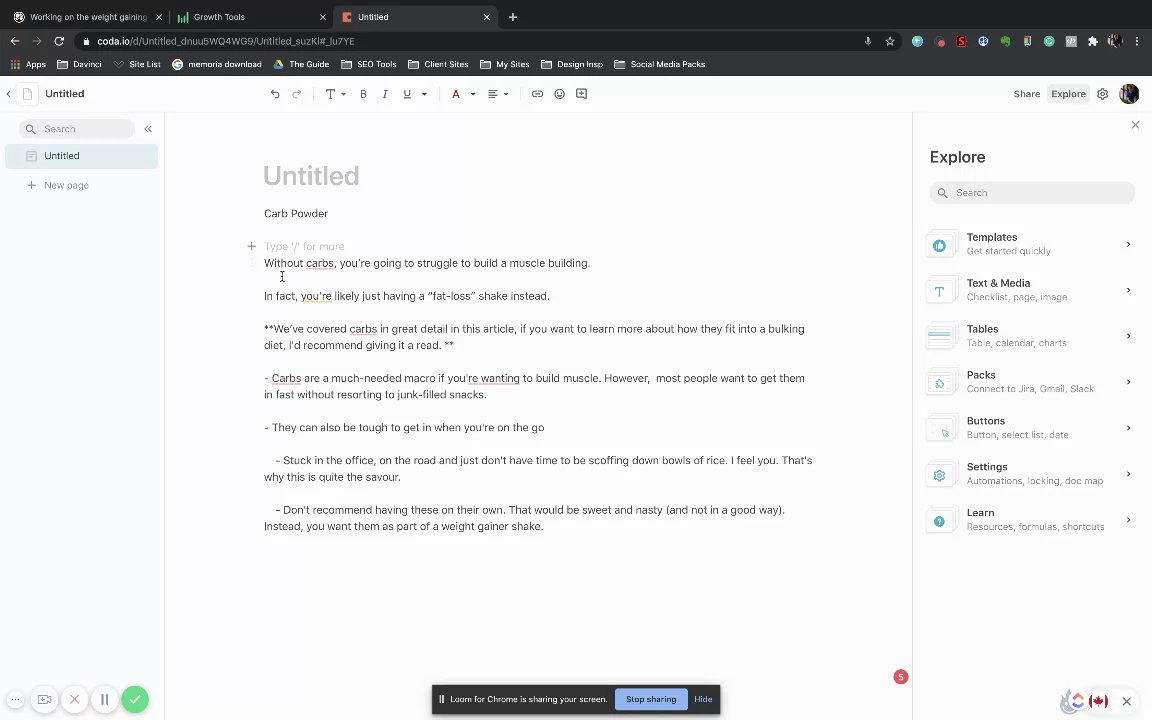Open The Guide bookmark
1152x720 pixels.
[x=301, y=64]
